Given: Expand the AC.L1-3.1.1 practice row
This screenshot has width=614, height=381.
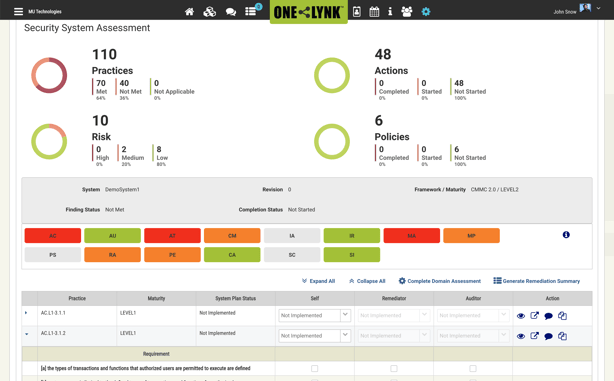Looking at the screenshot, I should (26, 313).
